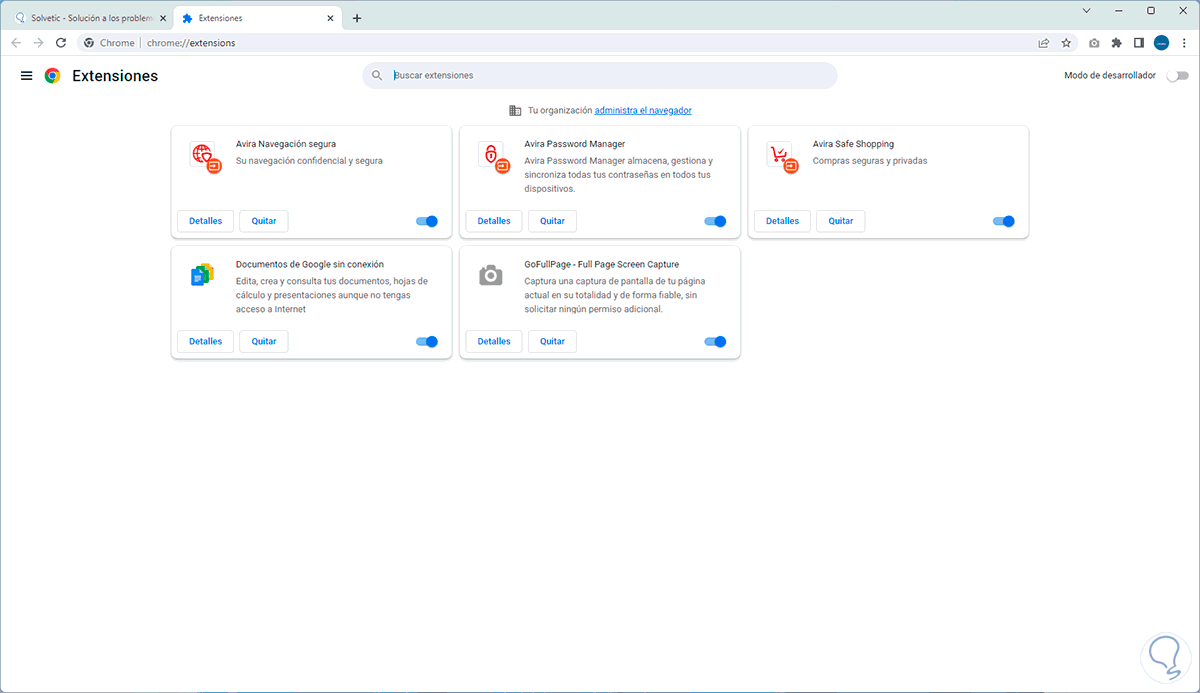Open the extensions puzzle toolbar icon
Image resolution: width=1200 pixels, height=693 pixels.
pyautogui.click(x=1117, y=43)
